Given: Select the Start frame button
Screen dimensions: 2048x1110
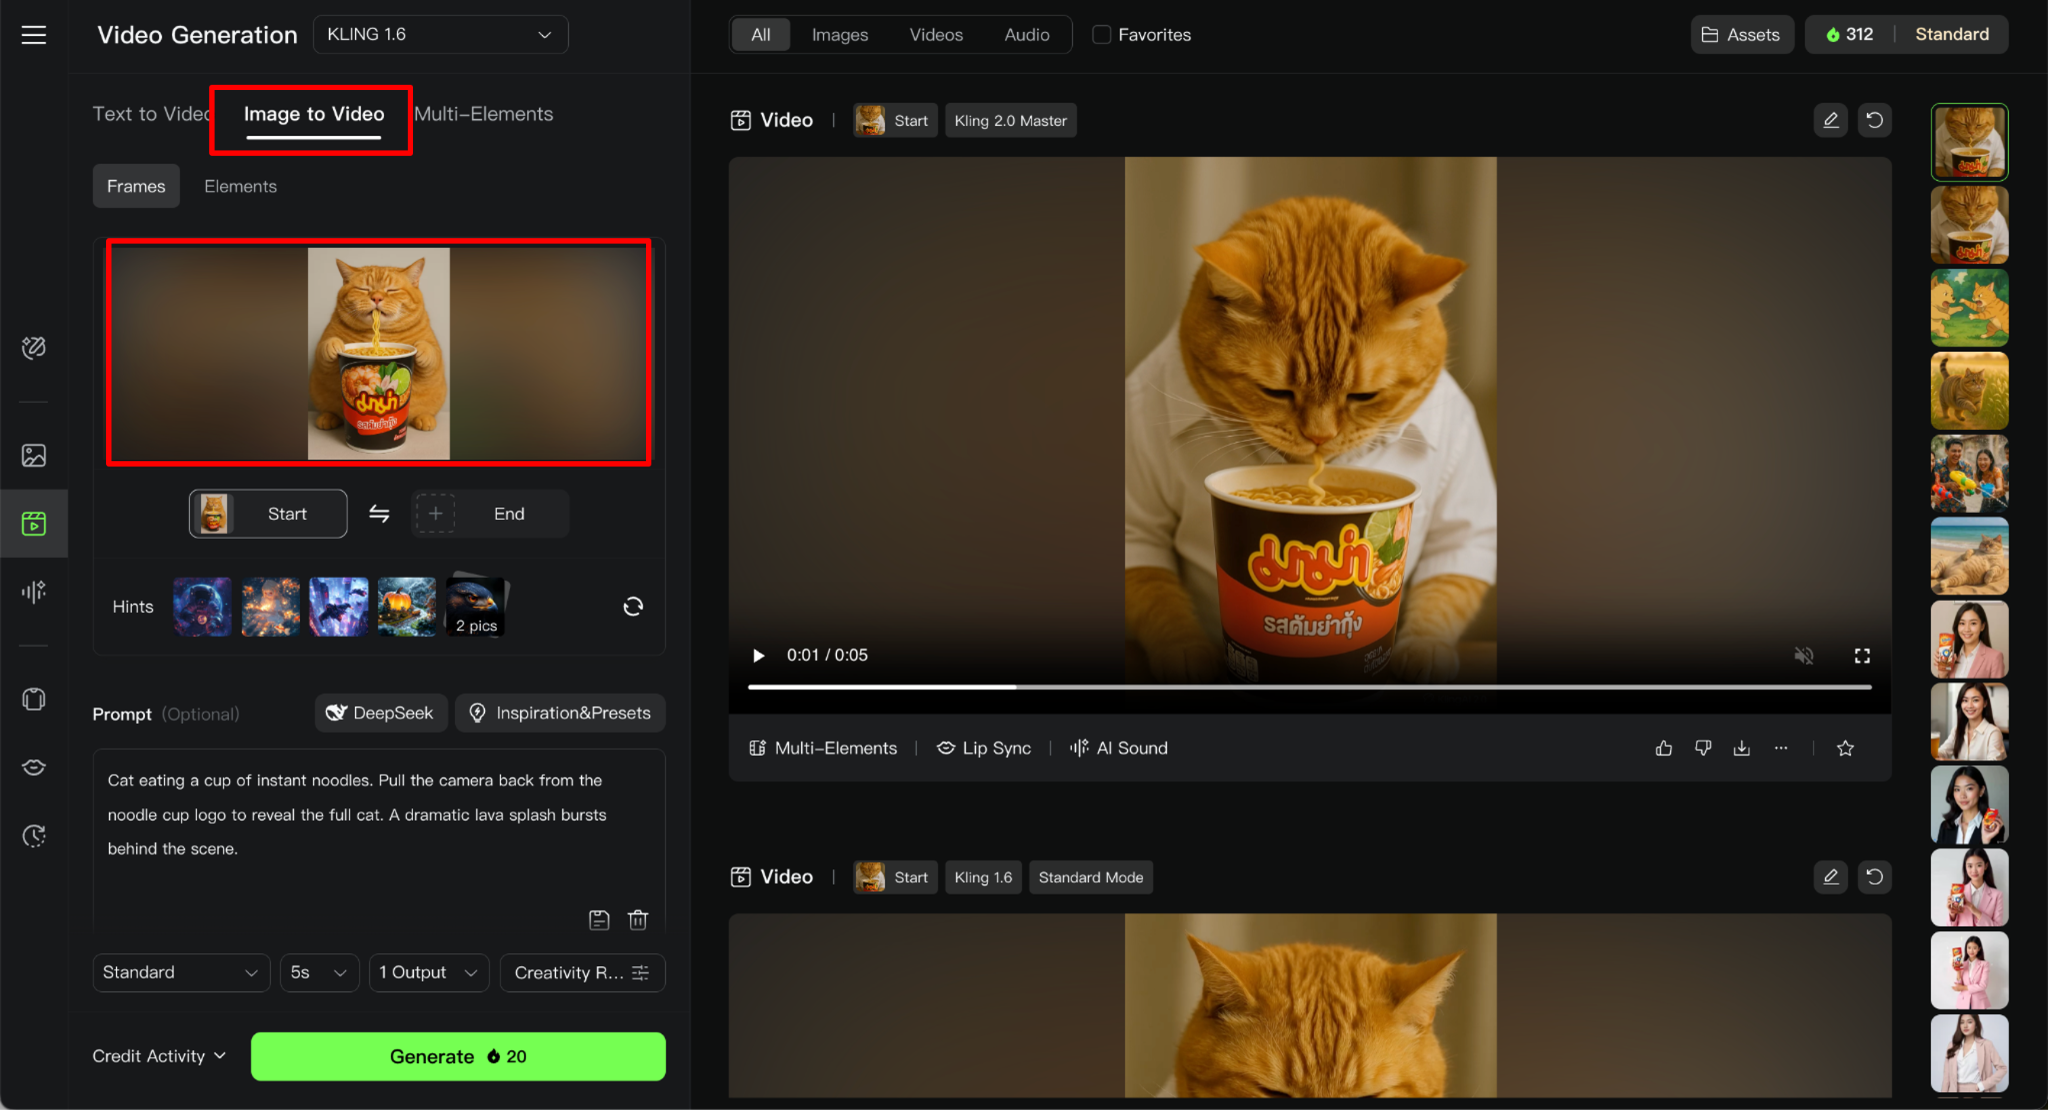Looking at the screenshot, I should pyautogui.click(x=268, y=514).
